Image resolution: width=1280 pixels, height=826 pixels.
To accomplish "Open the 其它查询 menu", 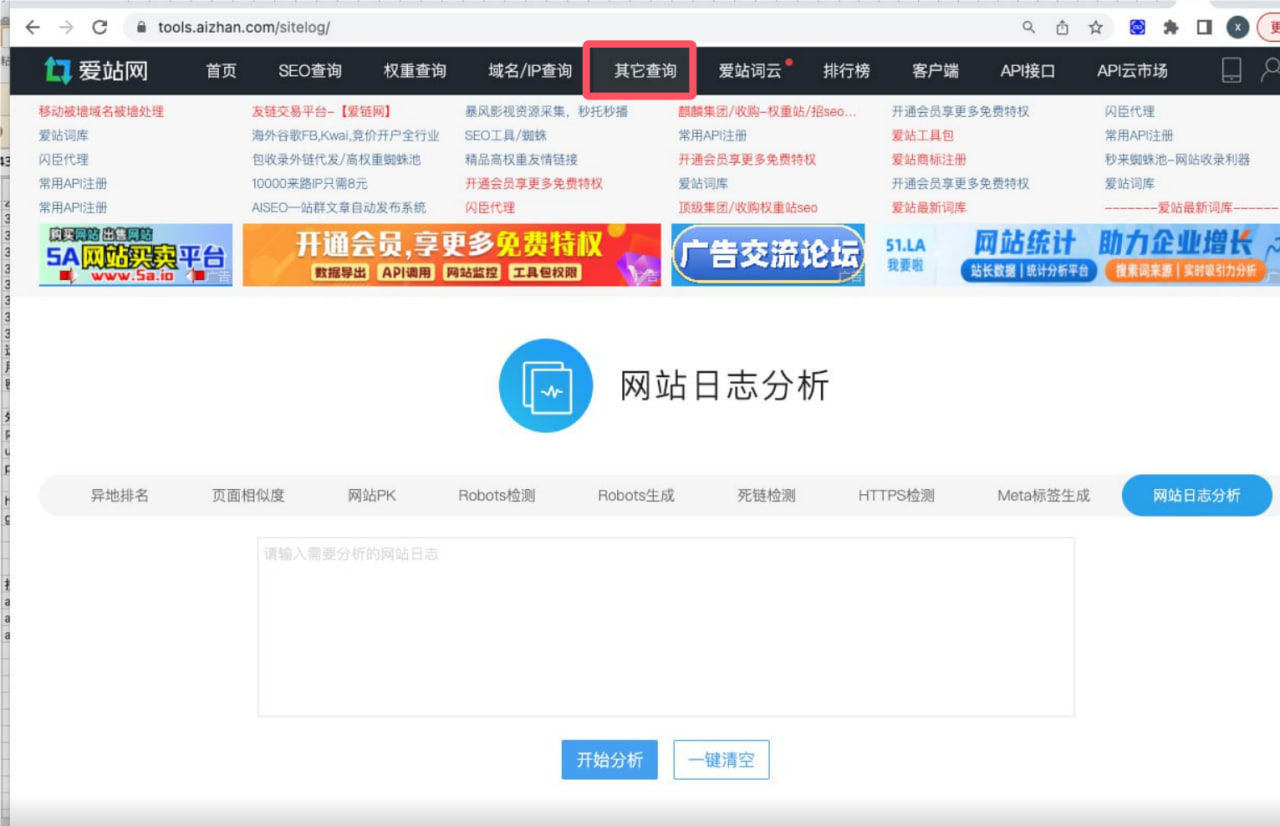I will [645, 71].
